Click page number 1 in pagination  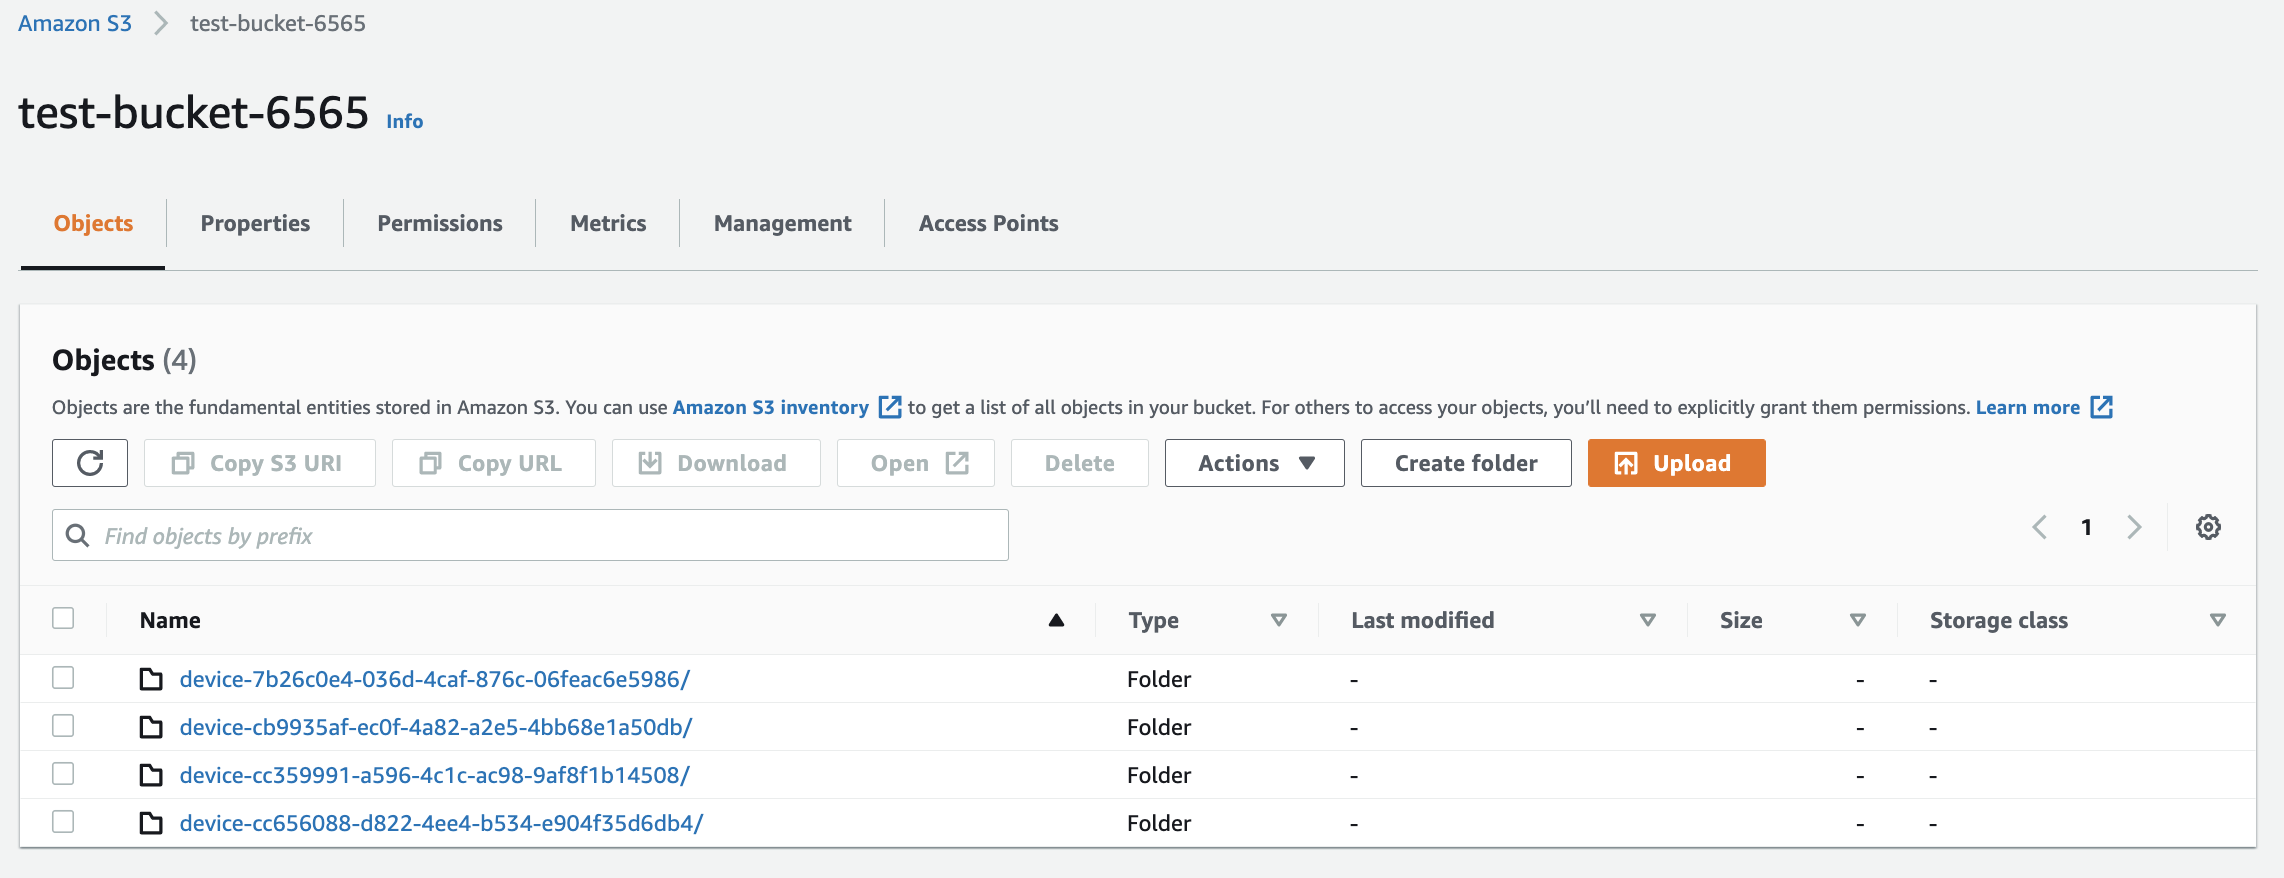point(2087,527)
